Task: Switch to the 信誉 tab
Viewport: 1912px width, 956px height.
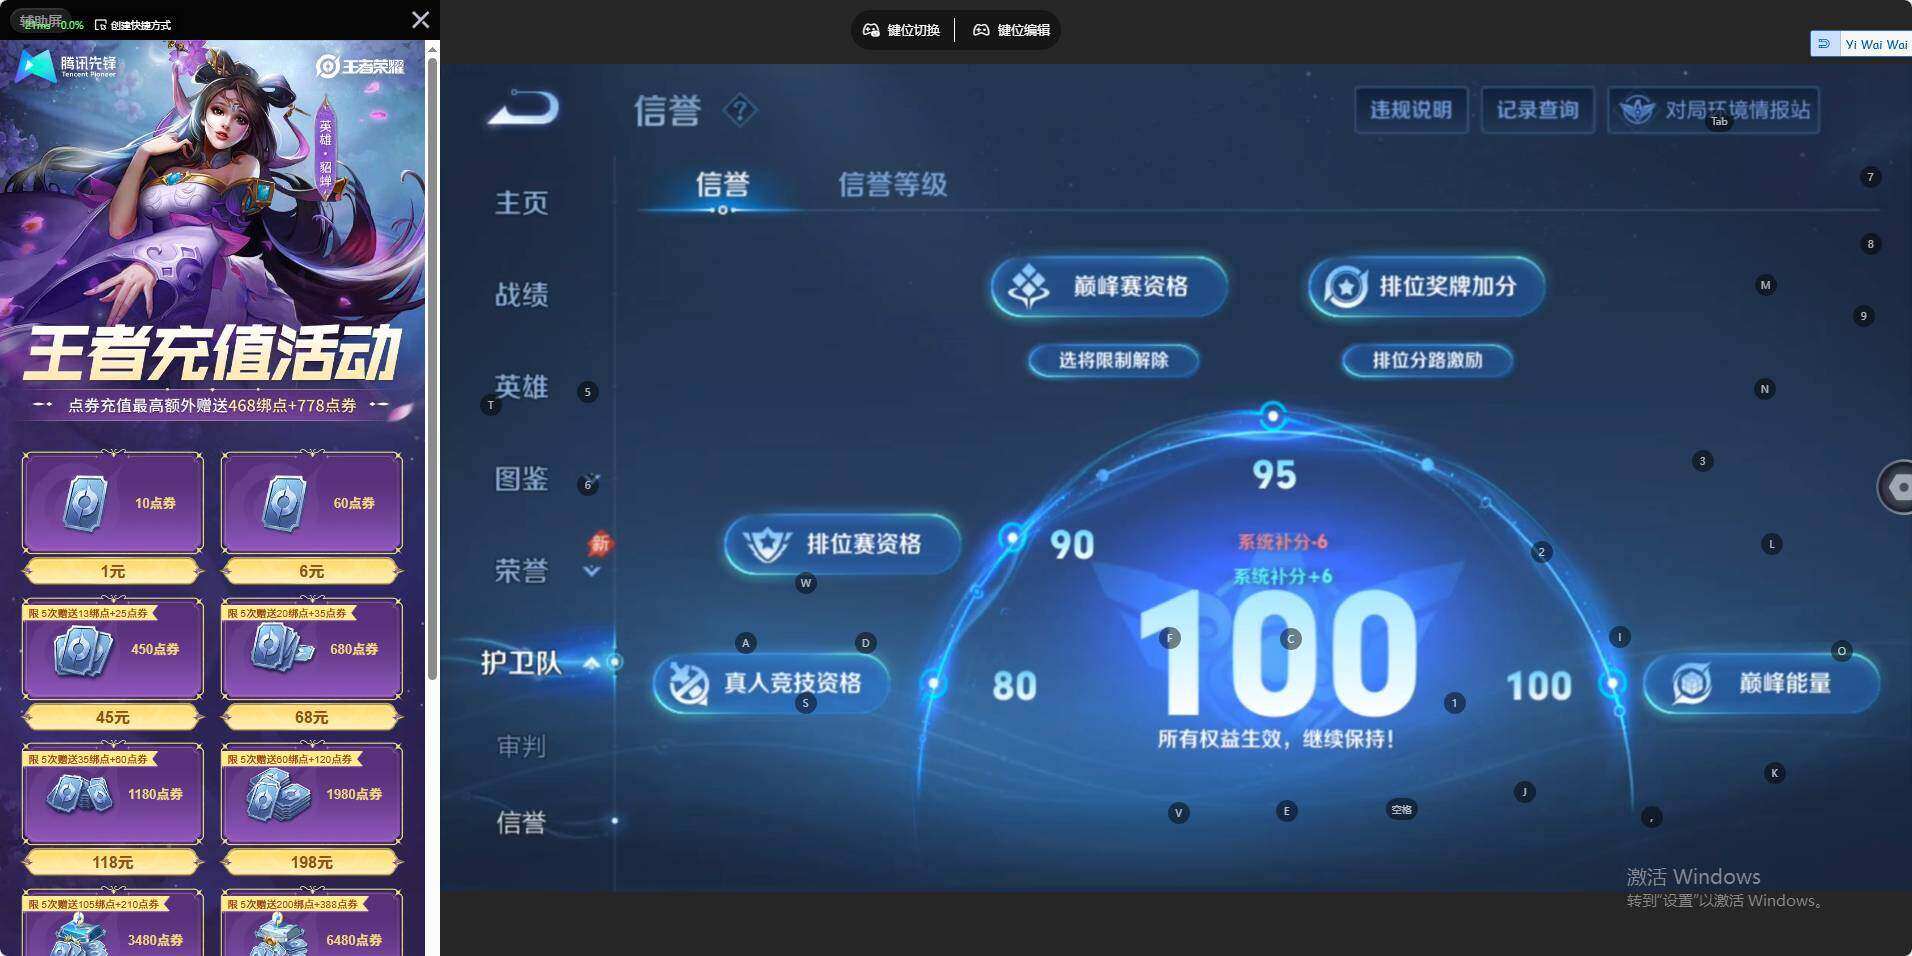Action: tap(722, 184)
